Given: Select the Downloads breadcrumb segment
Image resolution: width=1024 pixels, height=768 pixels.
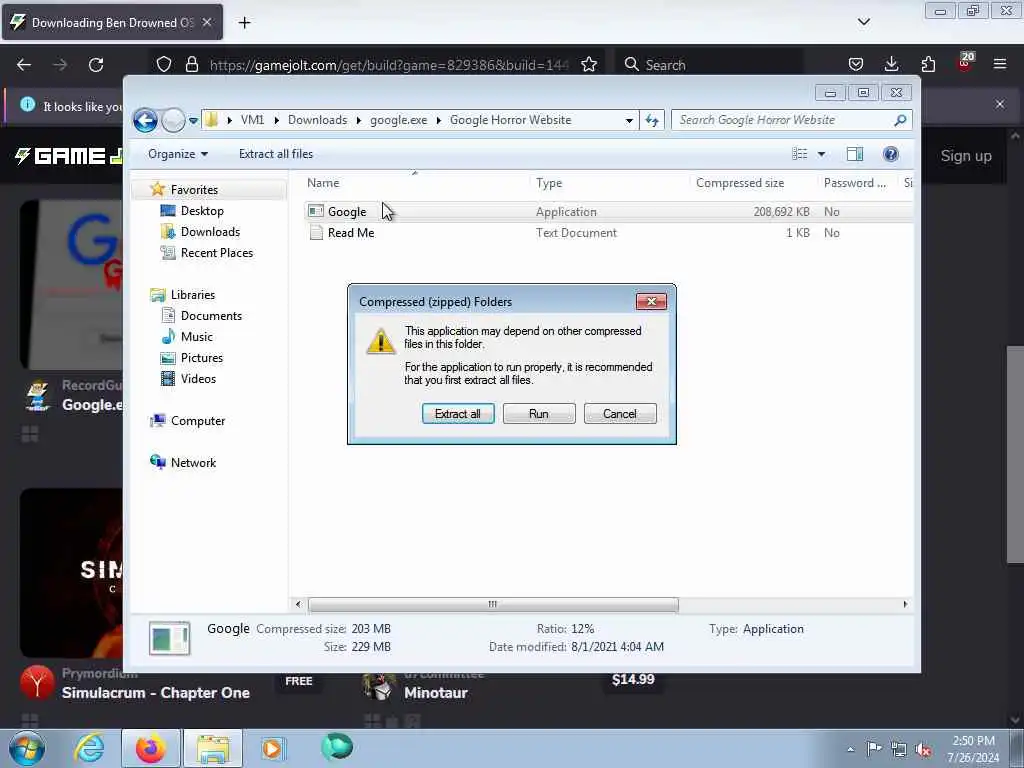Looking at the screenshot, I should [317, 120].
